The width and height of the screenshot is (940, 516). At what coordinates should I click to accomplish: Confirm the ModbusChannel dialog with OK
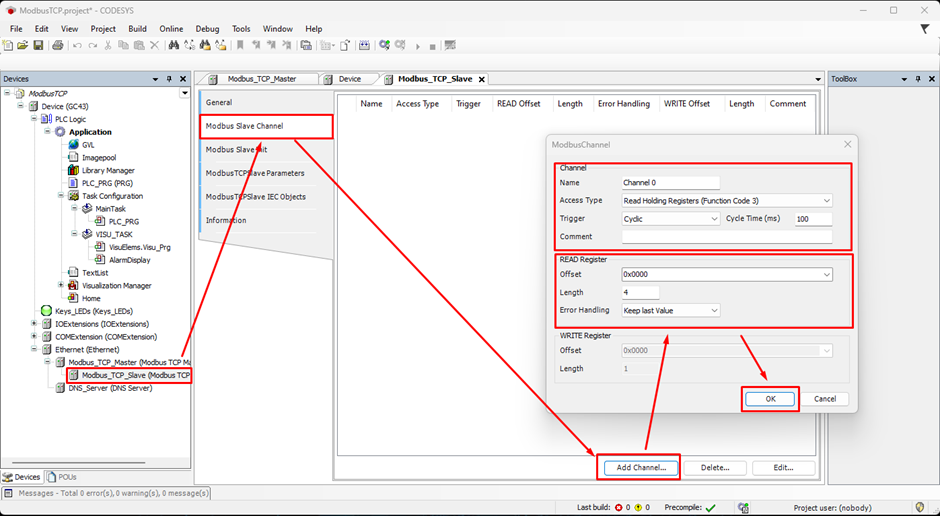[x=770, y=399]
